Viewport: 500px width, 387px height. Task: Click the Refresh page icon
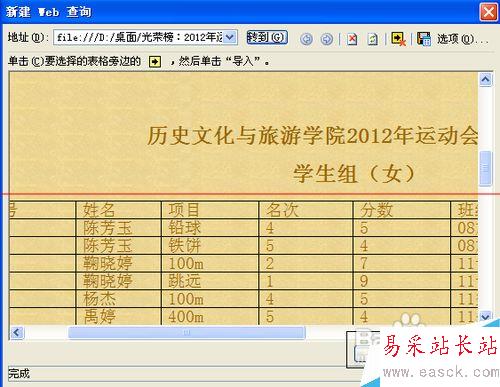point(372,39)
